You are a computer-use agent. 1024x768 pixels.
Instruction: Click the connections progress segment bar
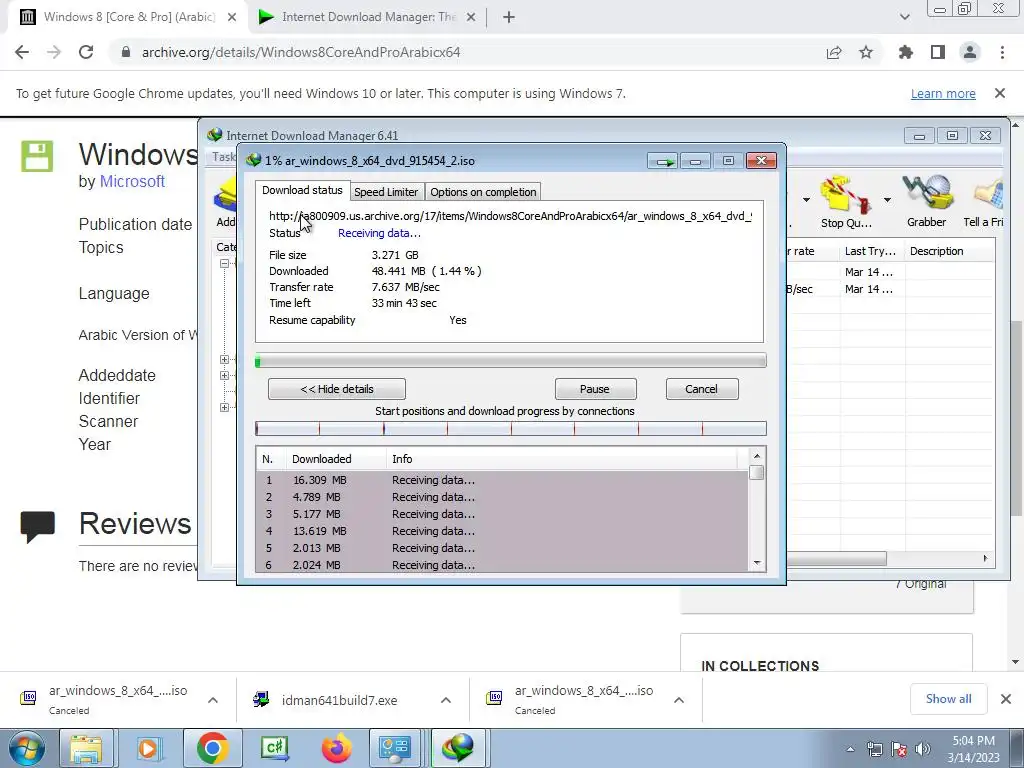pos(511,428)
